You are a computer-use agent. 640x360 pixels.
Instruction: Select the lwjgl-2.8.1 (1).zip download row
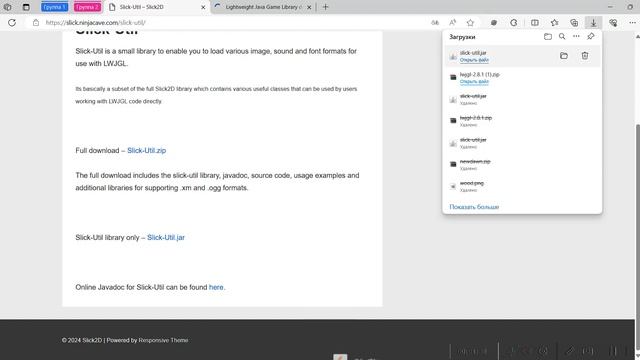coord(522,78)
